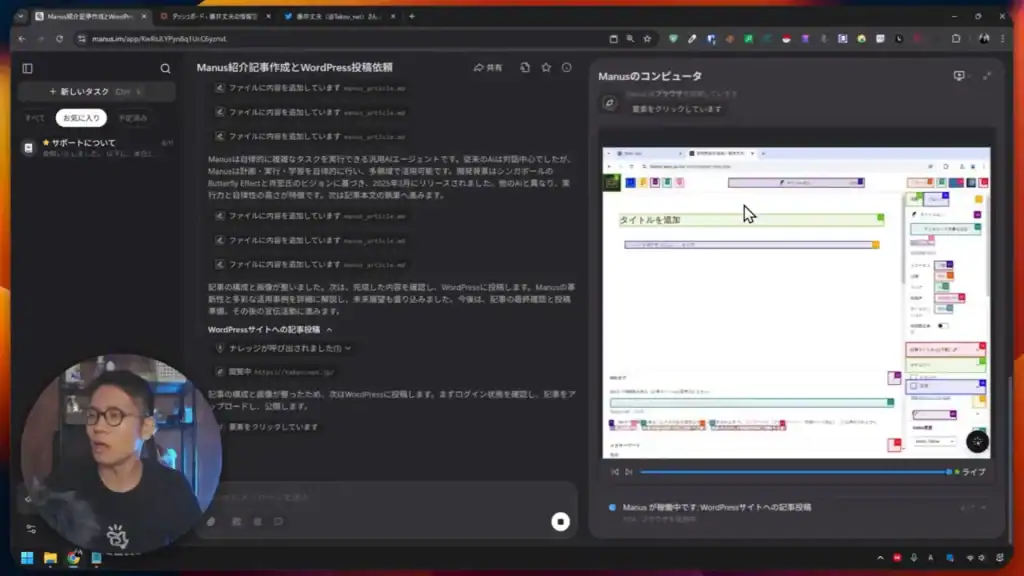1024x576 pixels.
Task: Click the attachment paperclip icon
Action: (x=211, y=522)
